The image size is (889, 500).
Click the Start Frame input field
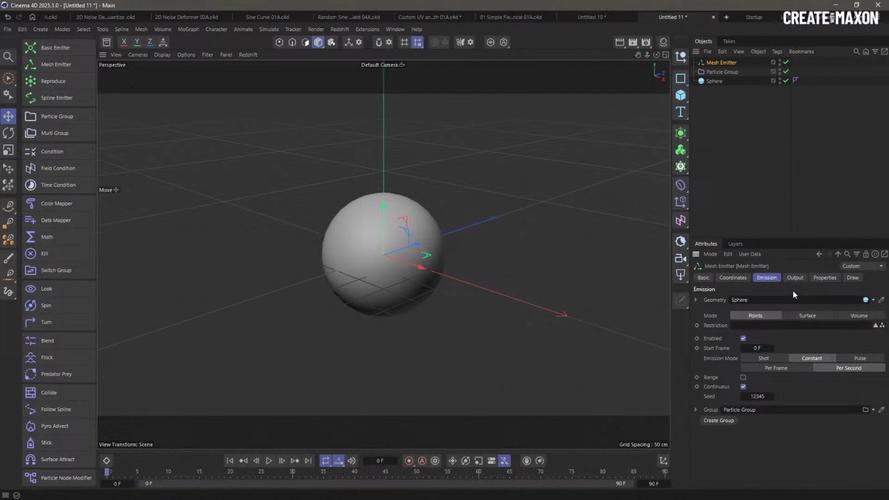pos(757,348)
